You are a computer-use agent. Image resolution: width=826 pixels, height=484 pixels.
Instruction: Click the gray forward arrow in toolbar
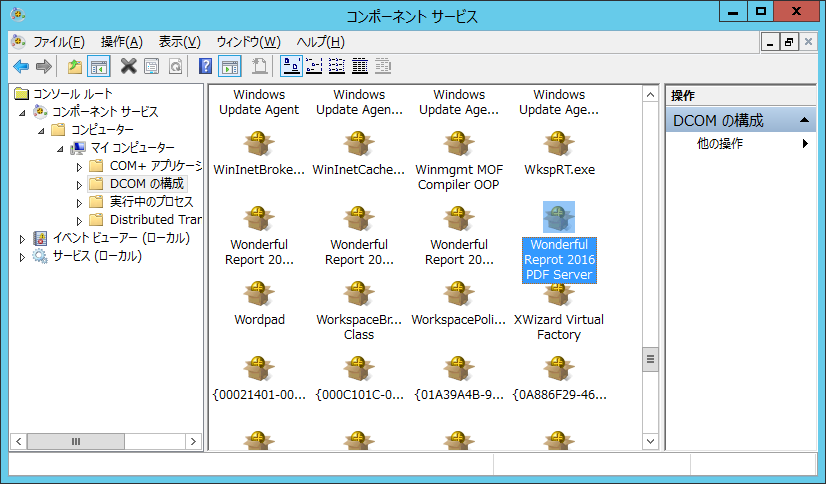(44, 66)
